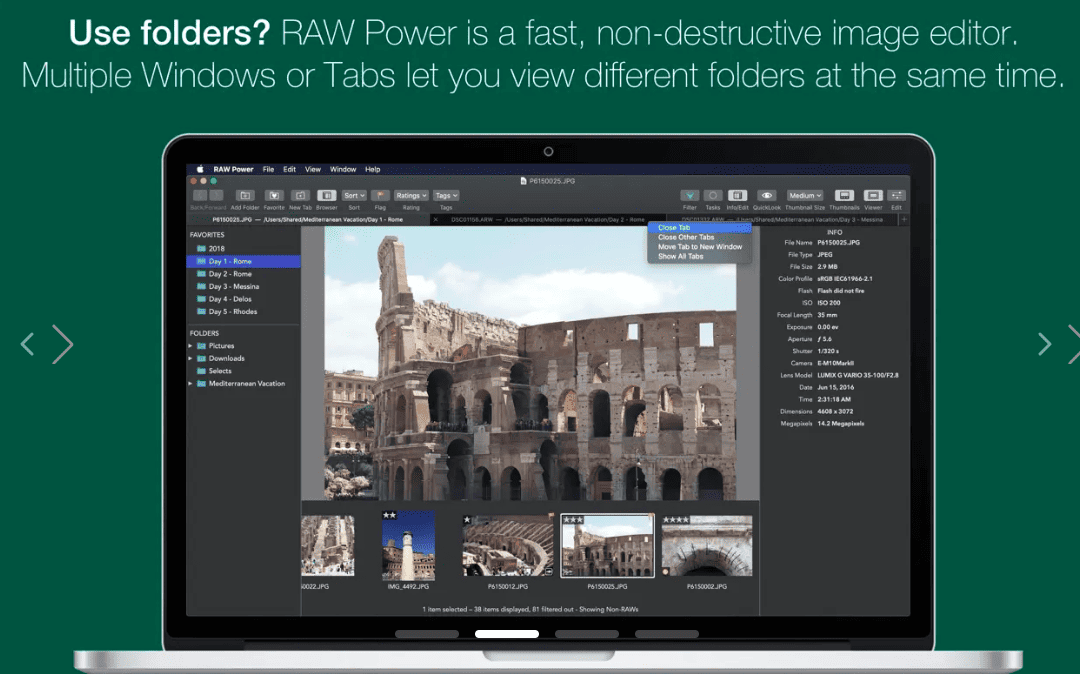Screen dimensions: 1080x674
Task: Select Show All Tabs menu entry
Action: click(699, 257)
